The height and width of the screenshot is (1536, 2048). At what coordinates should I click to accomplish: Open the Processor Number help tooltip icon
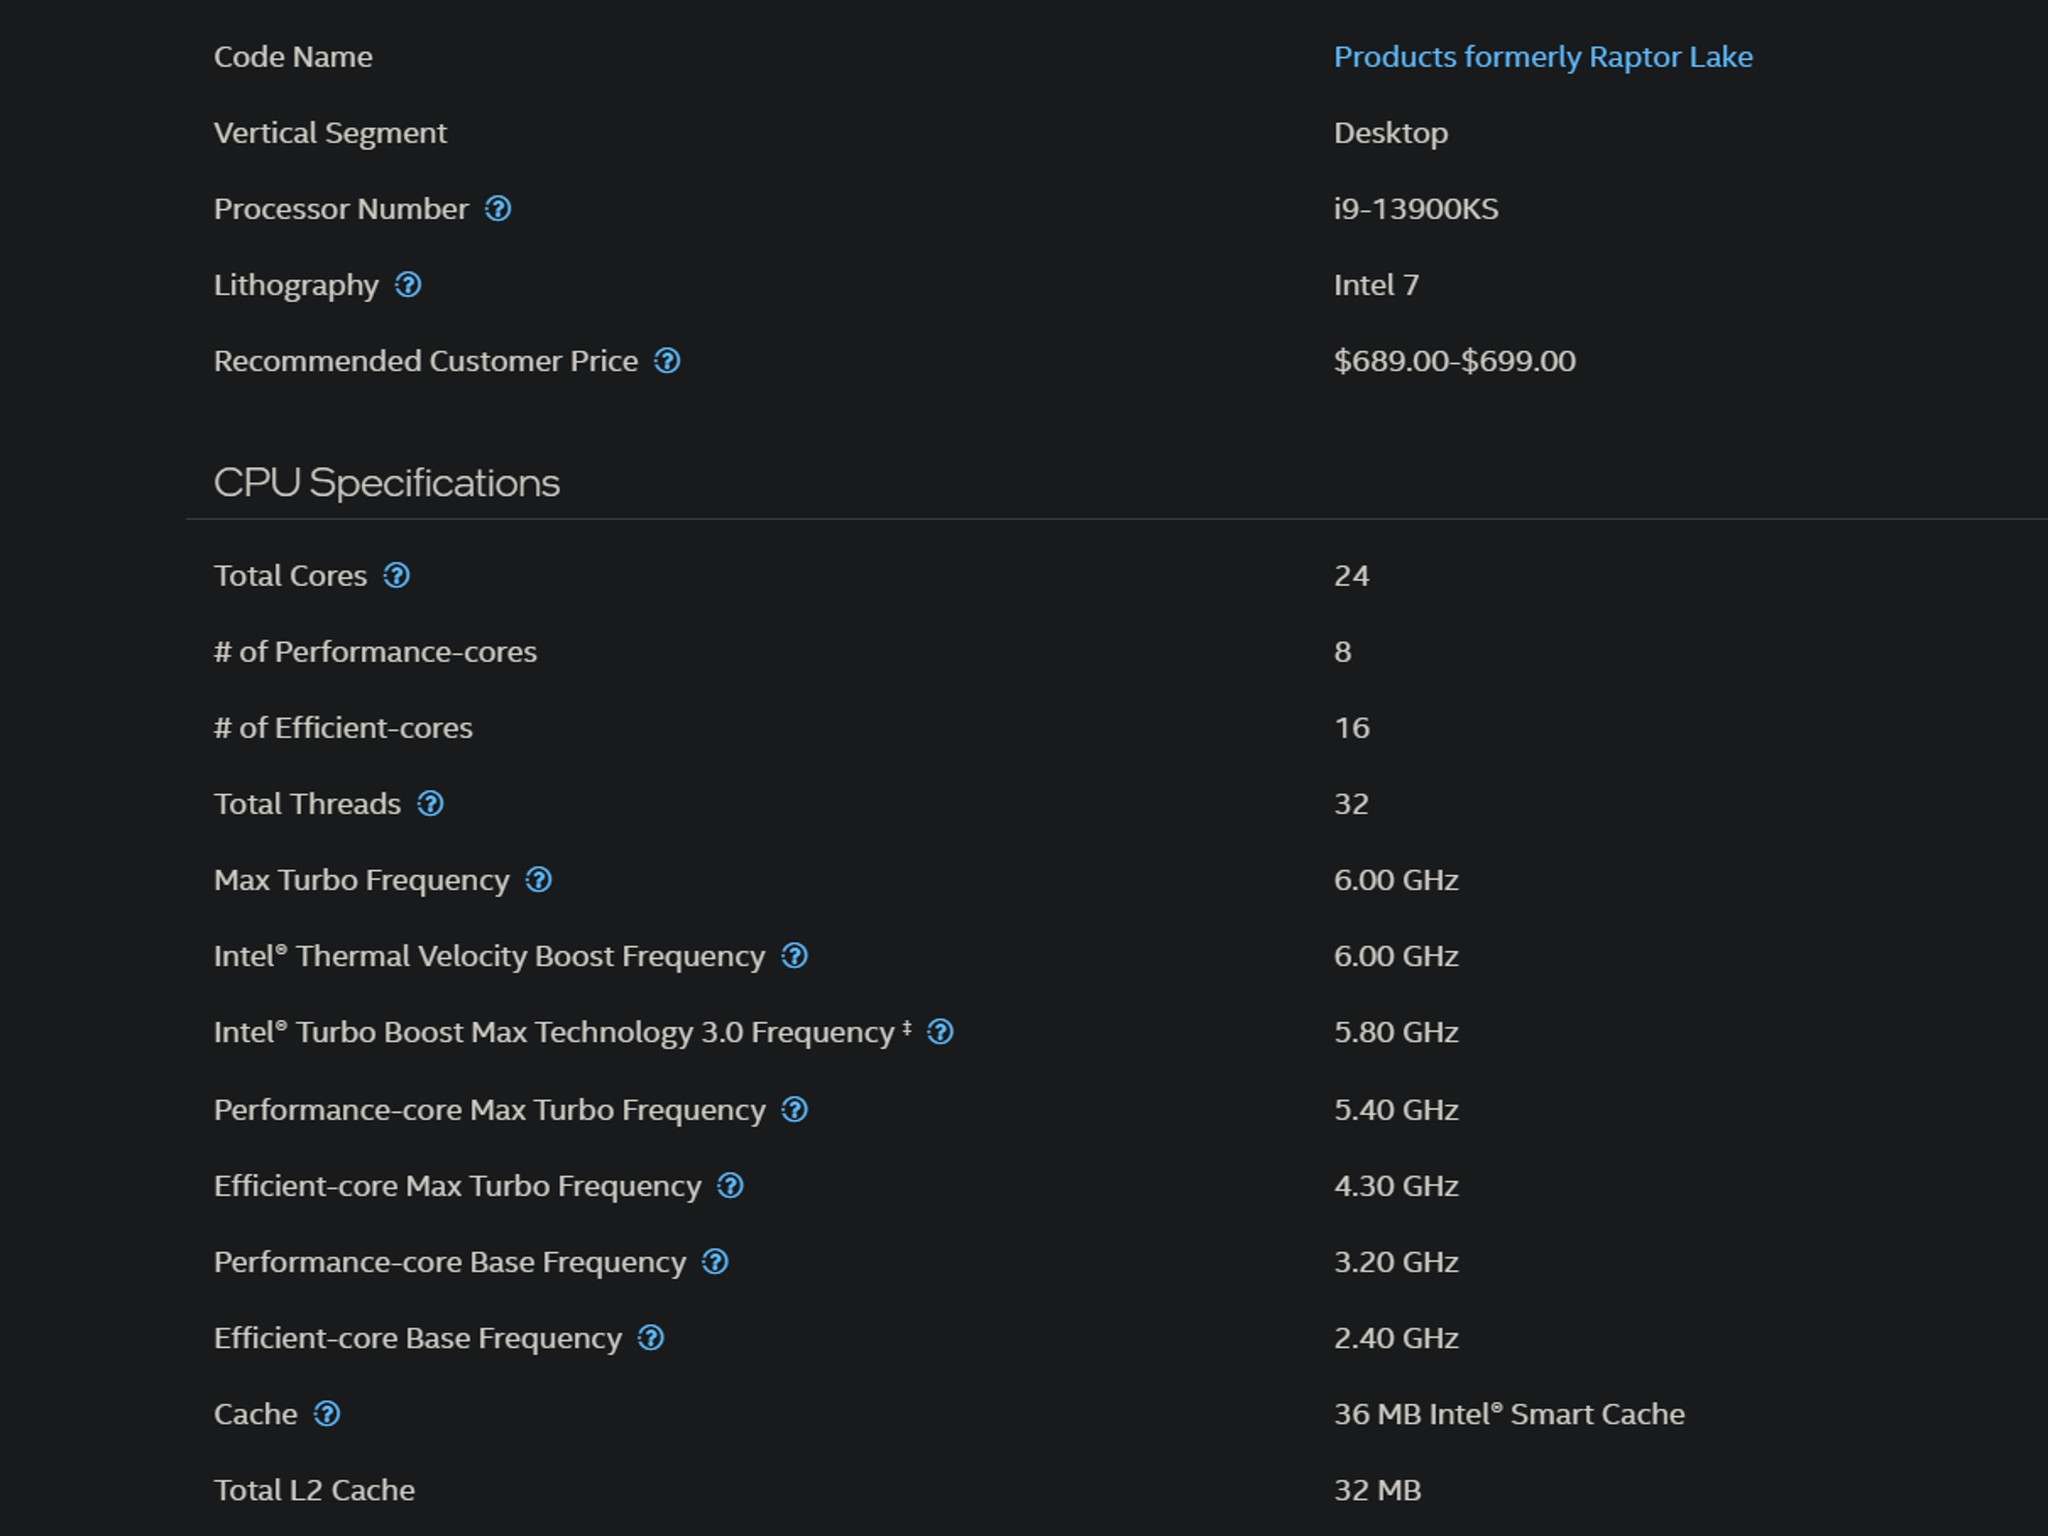click(x=498, y=209)
